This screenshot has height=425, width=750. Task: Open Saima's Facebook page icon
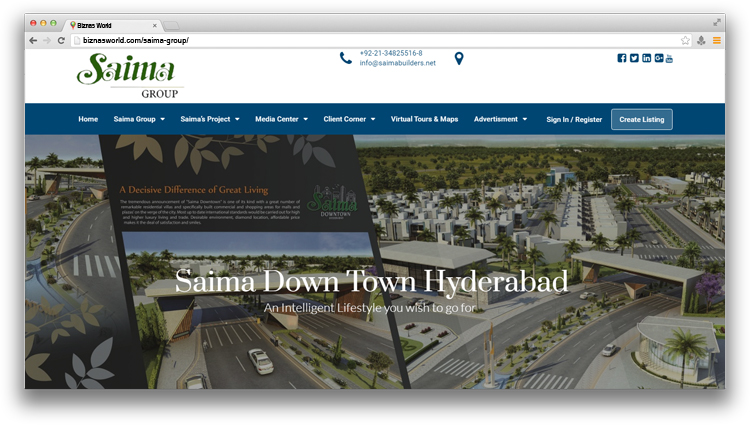point(621,58)
